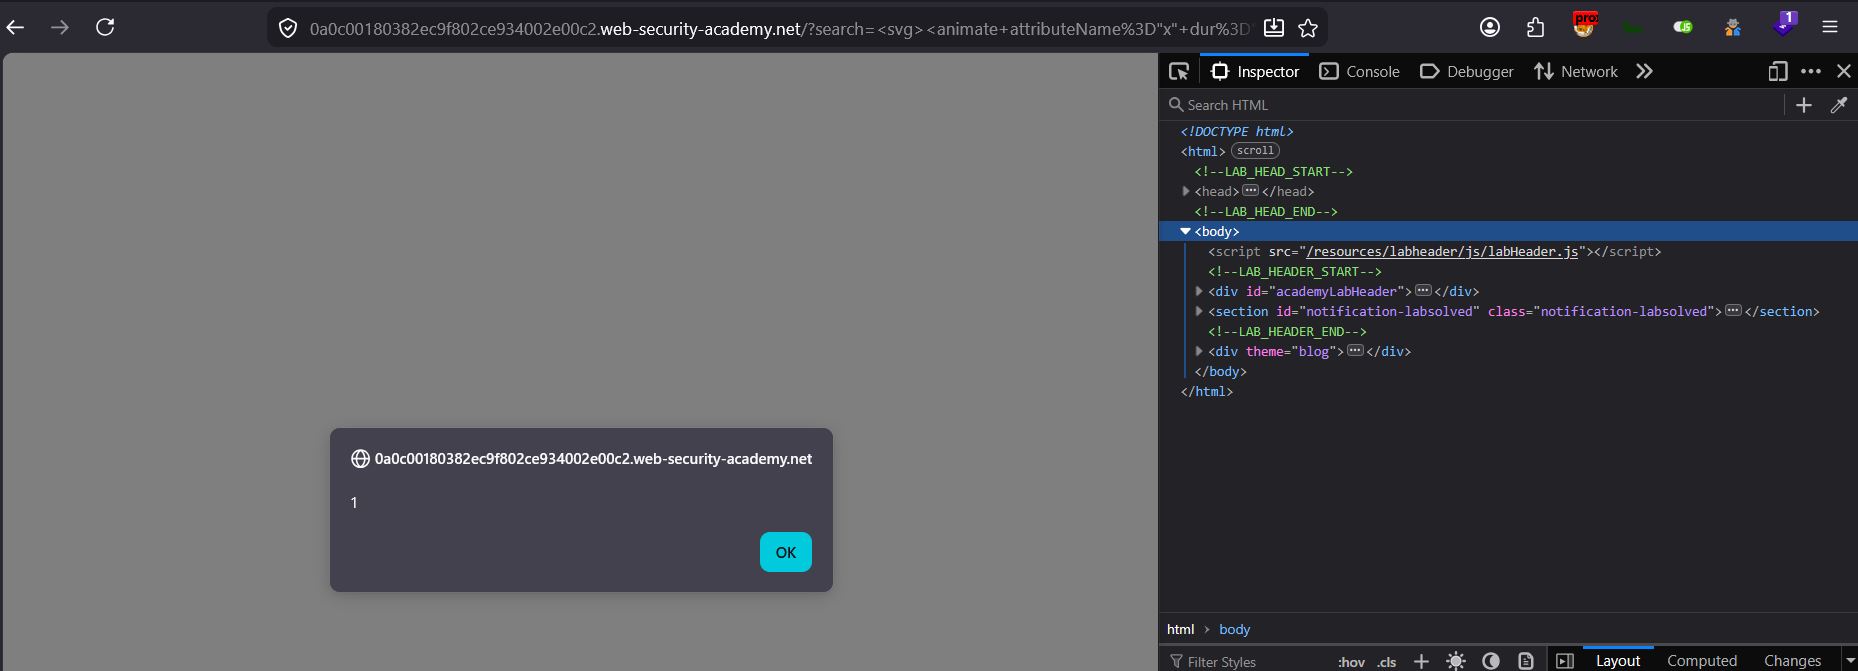
Task: Open the purple extension with badge 1
Action: click(1784, 24)
